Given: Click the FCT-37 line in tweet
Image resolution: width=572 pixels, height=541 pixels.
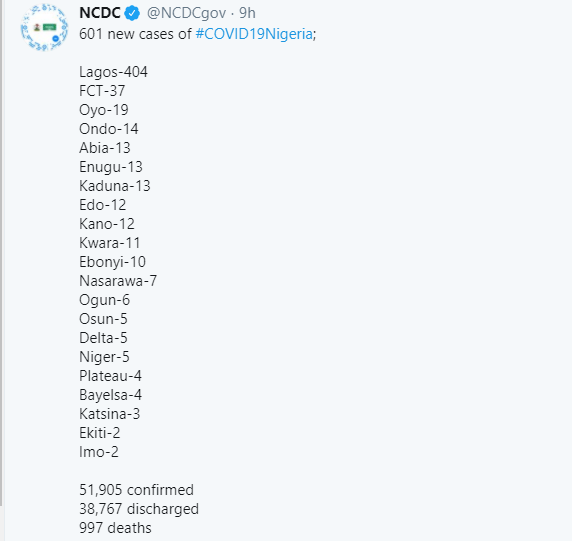Looking at the screenshot, I should (x=102, y=91).
